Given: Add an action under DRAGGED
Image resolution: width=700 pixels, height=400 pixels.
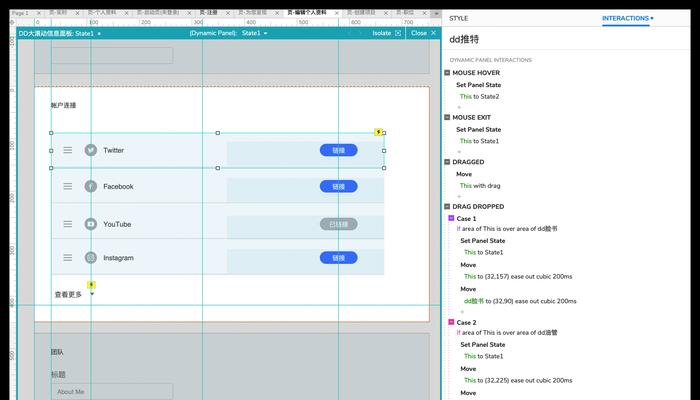Looking at the screenshot, I should click(459, 196).
